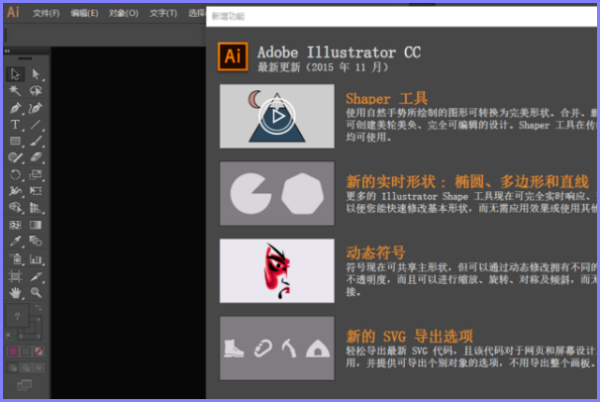Select the Shaper tool in toolbar

pos(15,157)
